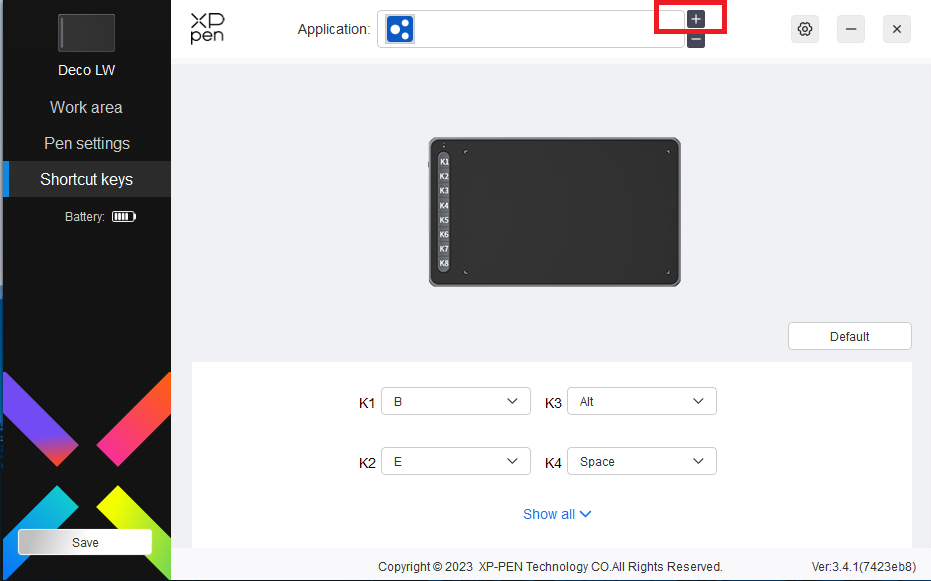Expand the K2 dropdown set to E
Image resolution: width=931 pixels, height=581 pixels.
[455, 461]
